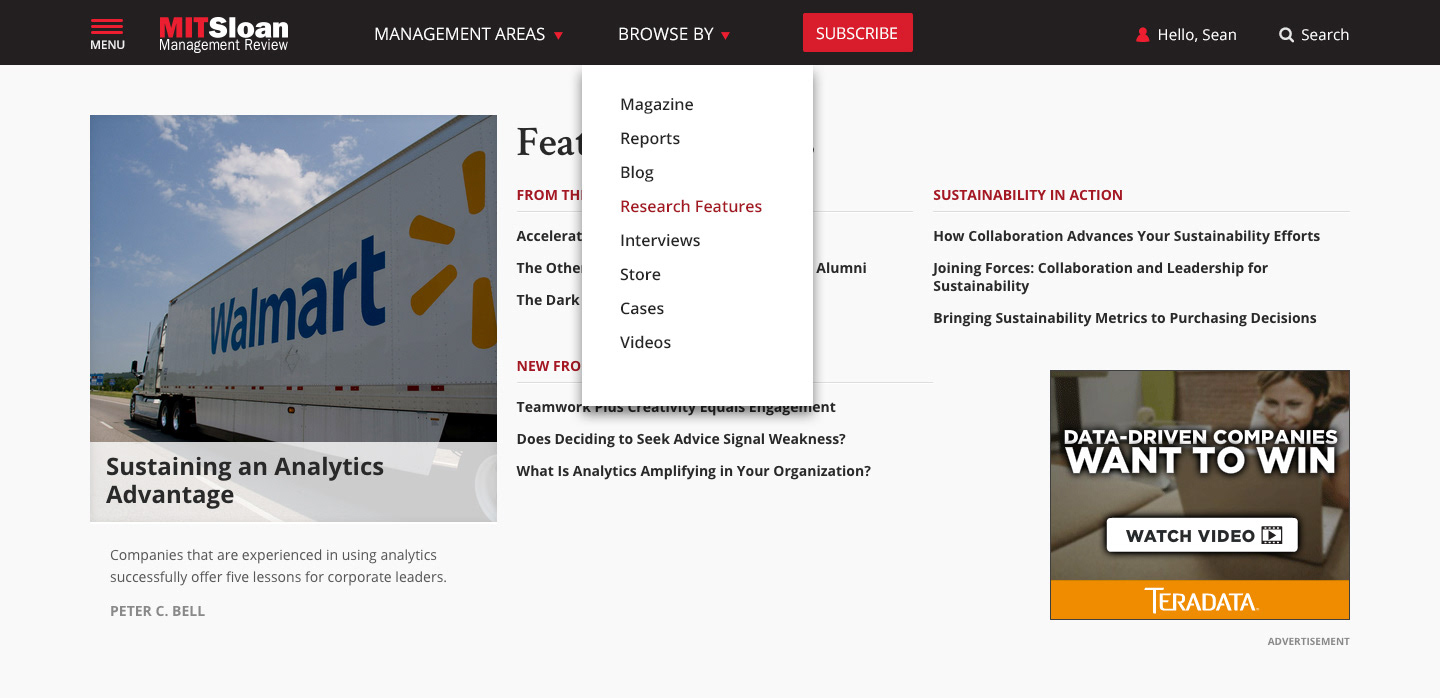
Task: Open the Management Areas menu label
Action: [459, 34]
